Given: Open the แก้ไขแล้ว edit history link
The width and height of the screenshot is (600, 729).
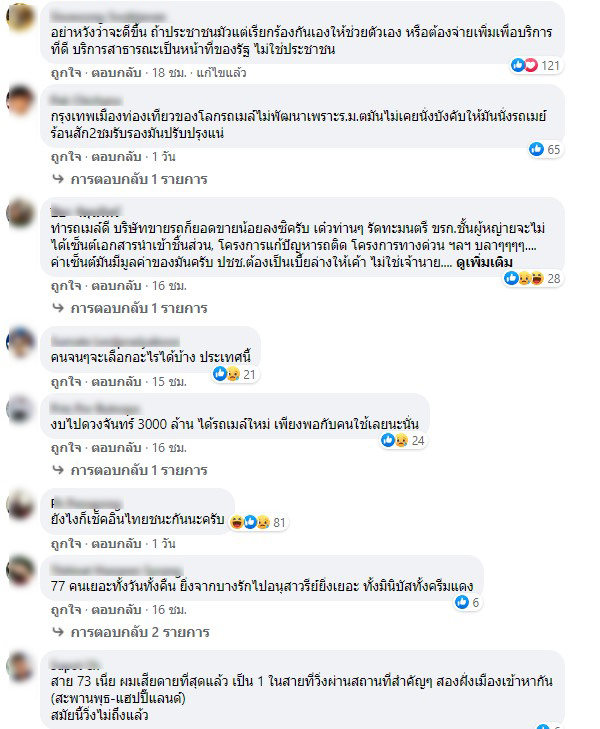Looking at the screenshot, I should 221,73.
